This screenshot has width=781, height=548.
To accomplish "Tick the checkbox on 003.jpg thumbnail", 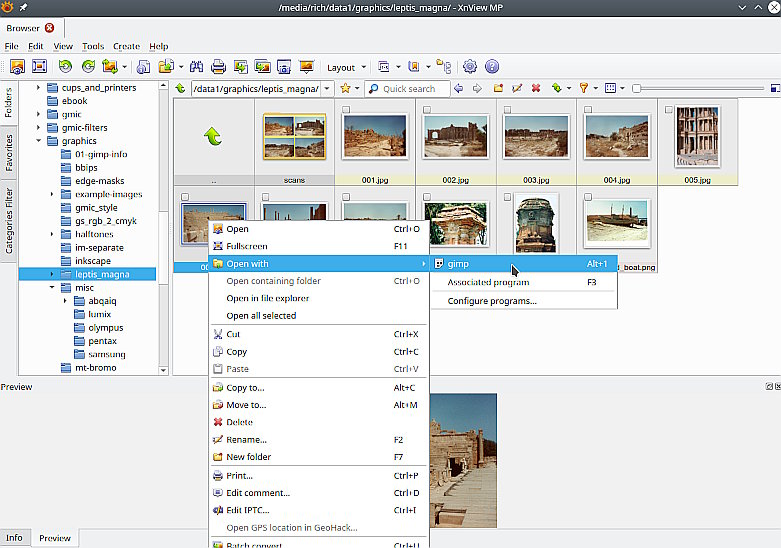I will (507, 110).
